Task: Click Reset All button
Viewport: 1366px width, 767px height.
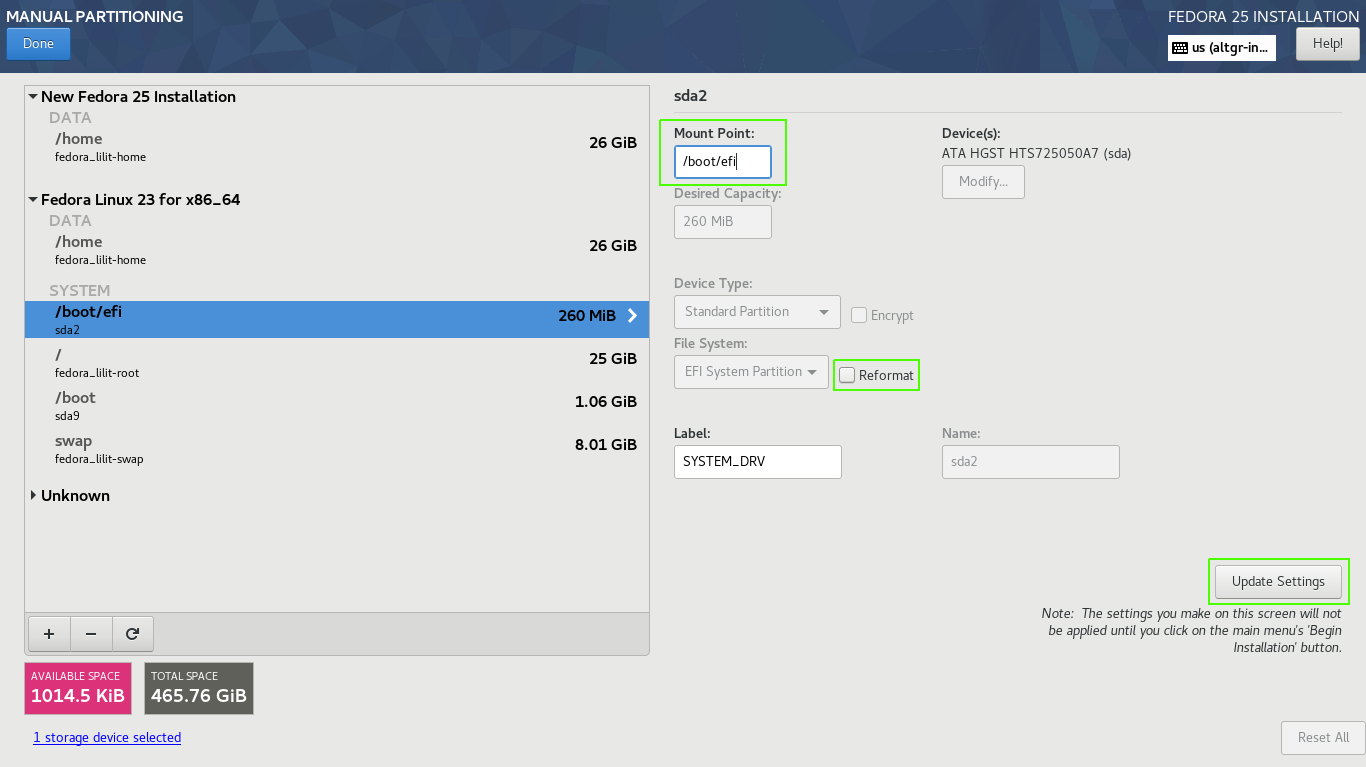Action: (1323, 738)
